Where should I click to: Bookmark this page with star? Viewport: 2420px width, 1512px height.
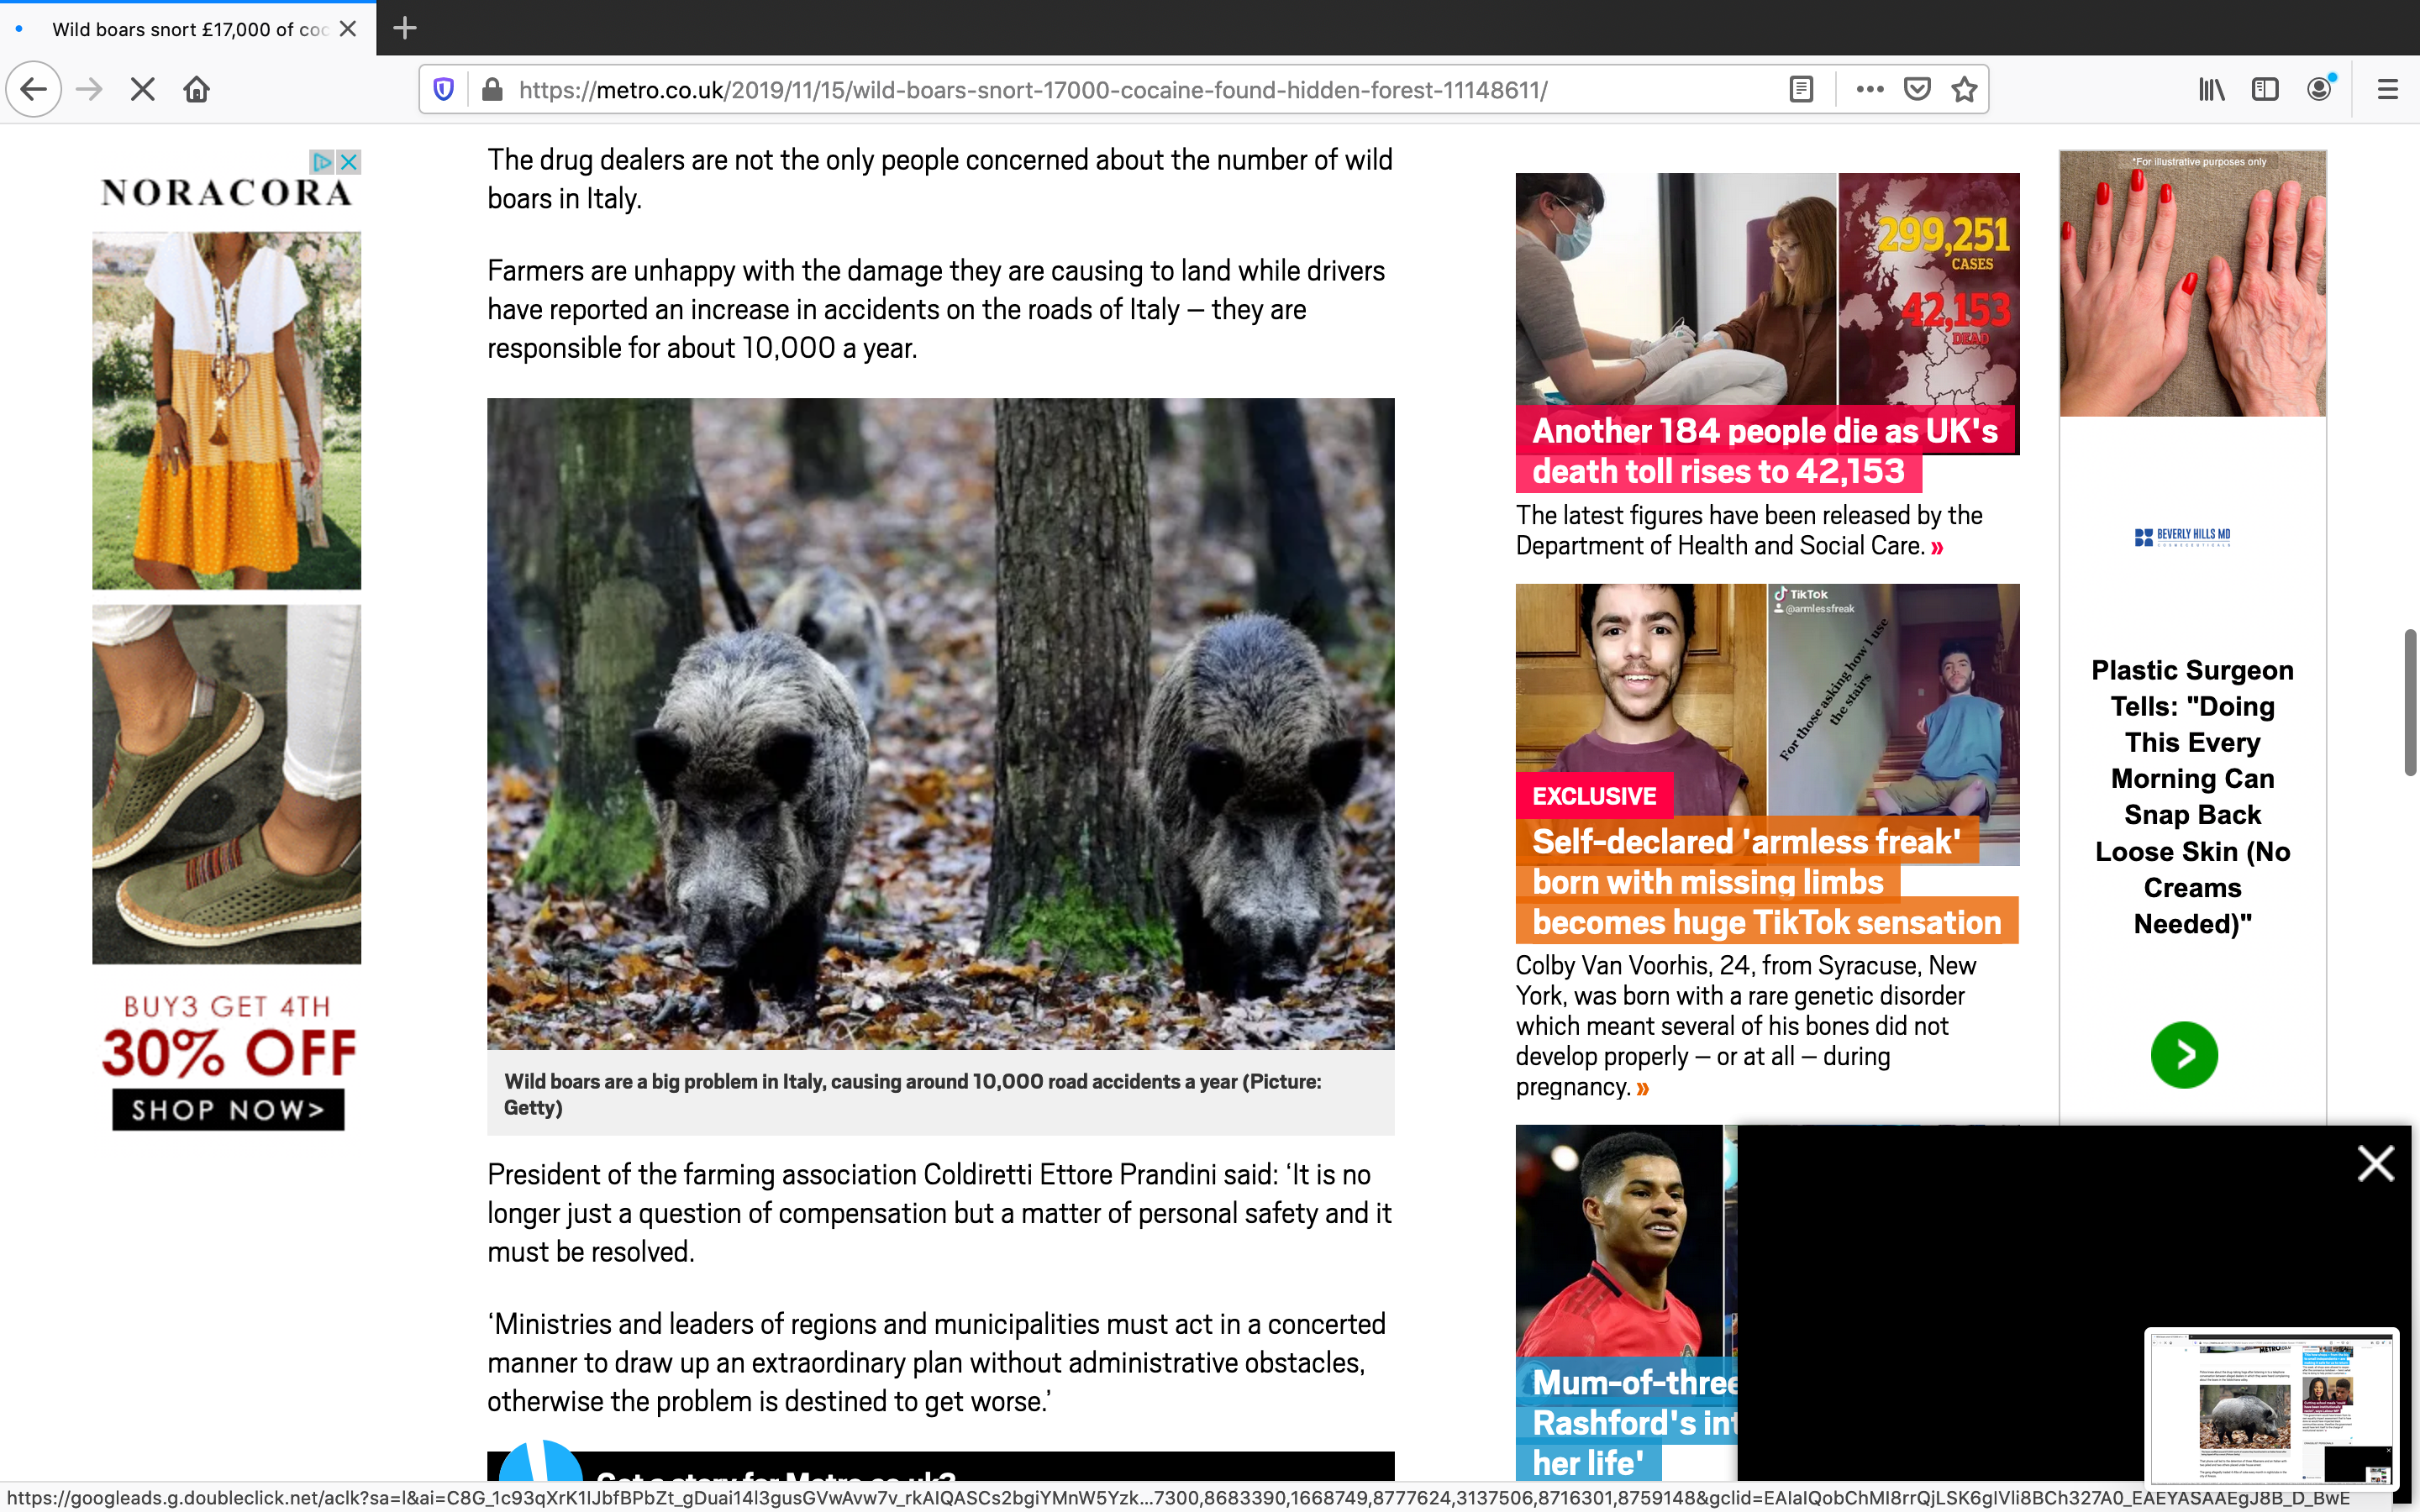[x=1964, y=90]
